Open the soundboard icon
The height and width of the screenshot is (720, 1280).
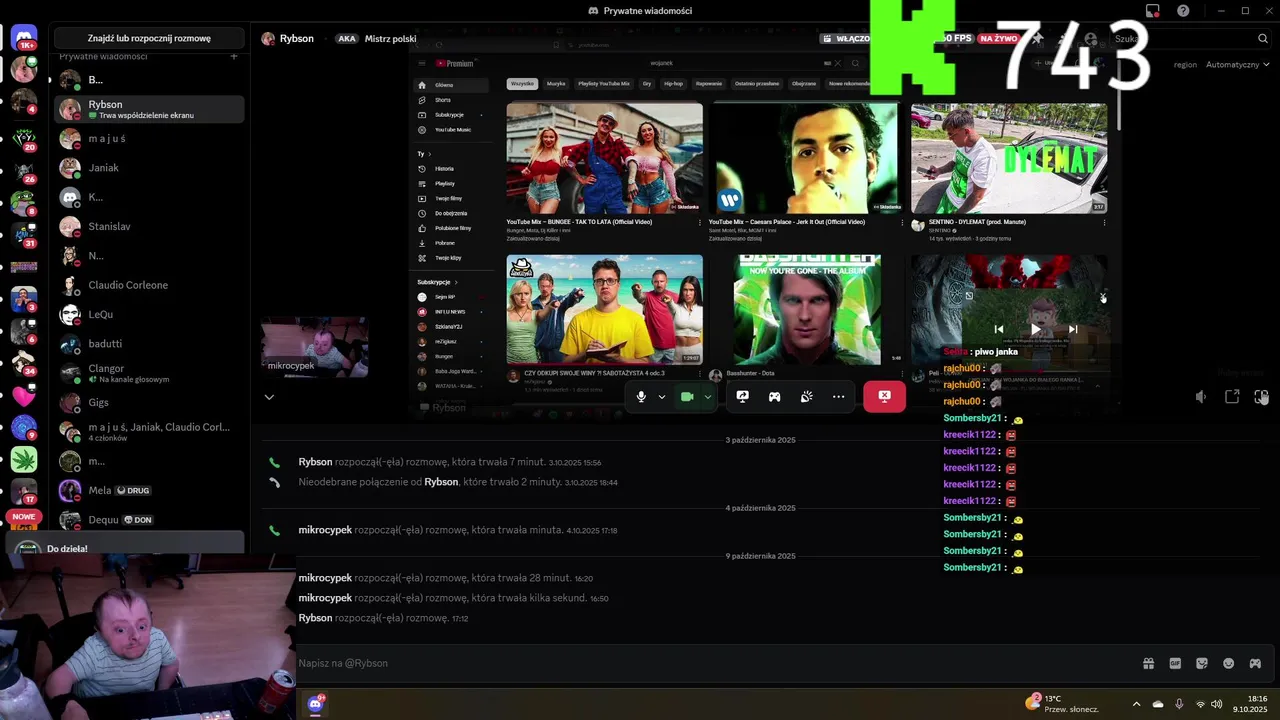[806, 397]
